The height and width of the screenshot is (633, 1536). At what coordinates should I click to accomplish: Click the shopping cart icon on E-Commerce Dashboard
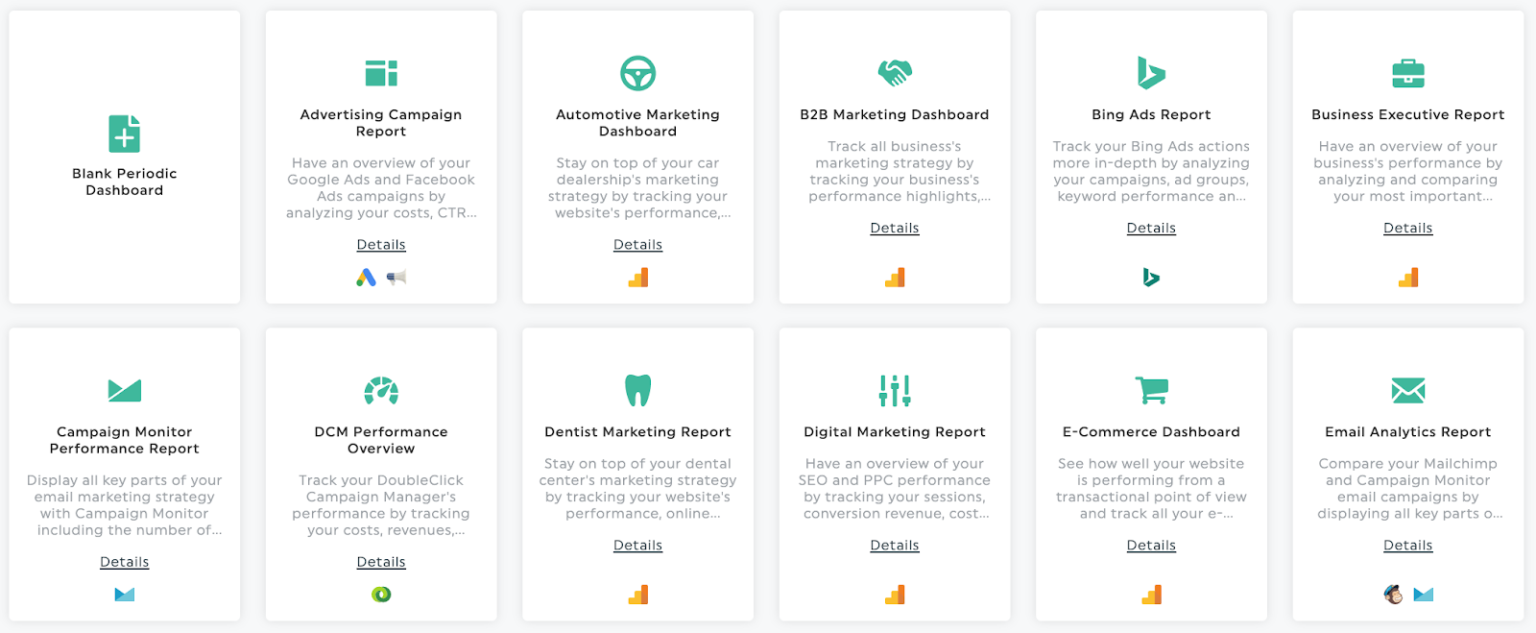(1151, 390)
